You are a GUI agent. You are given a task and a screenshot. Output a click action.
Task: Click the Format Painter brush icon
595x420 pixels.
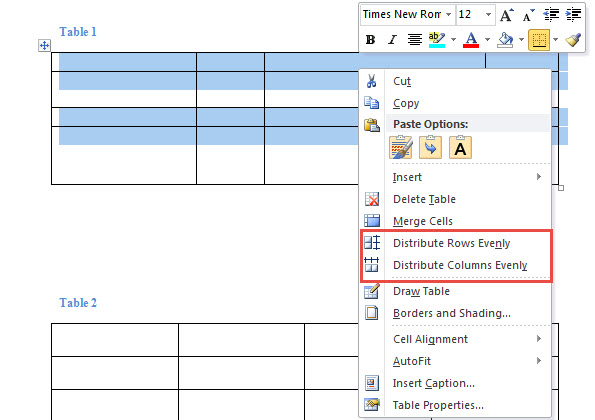pos(573,39)
